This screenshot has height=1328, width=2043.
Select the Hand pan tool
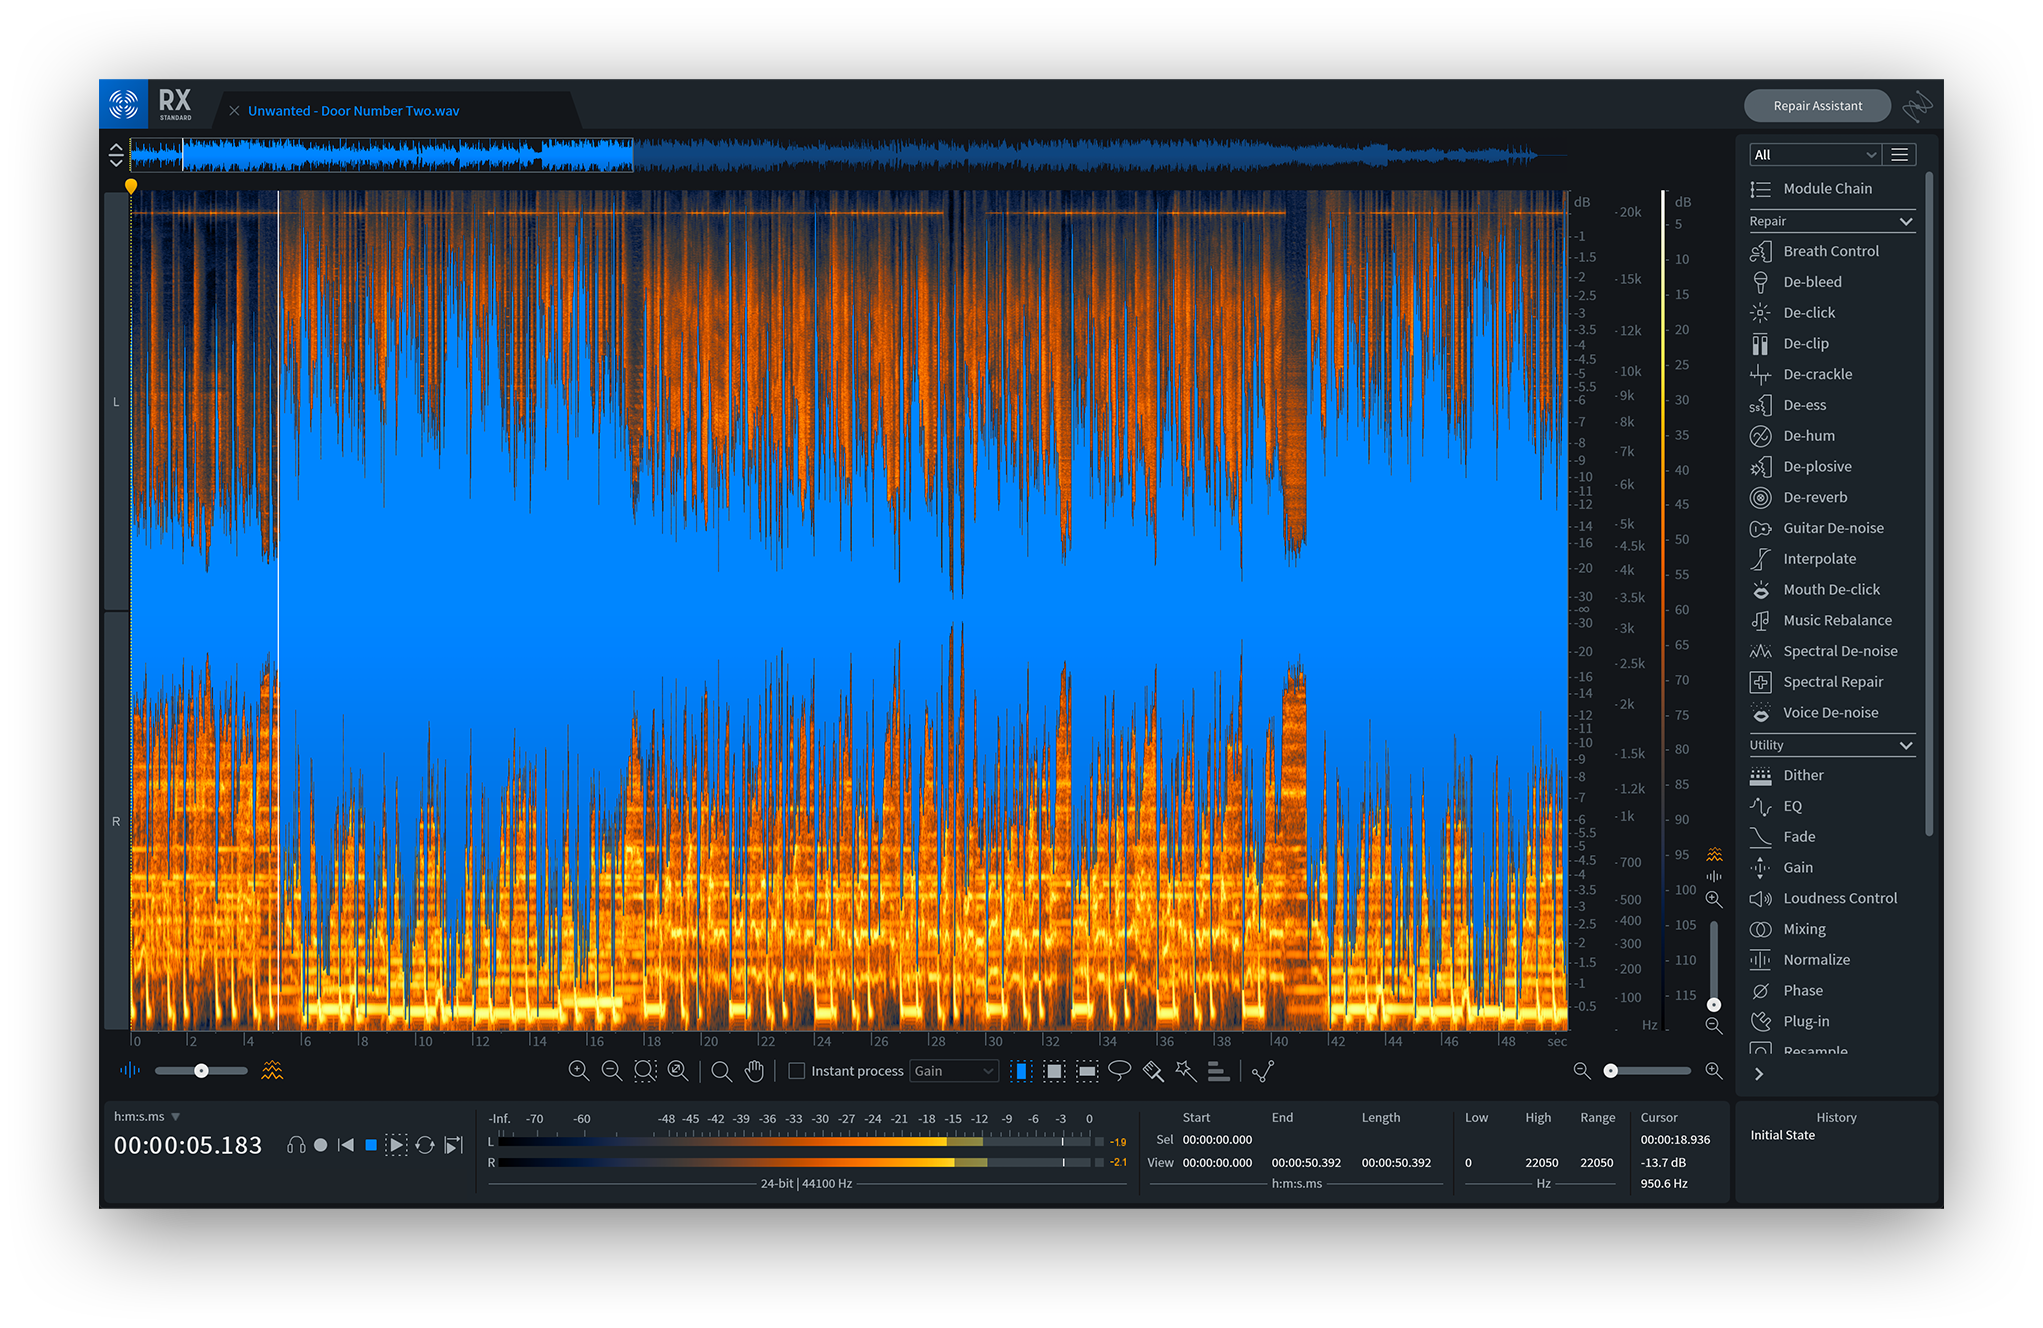point(754,1070)
